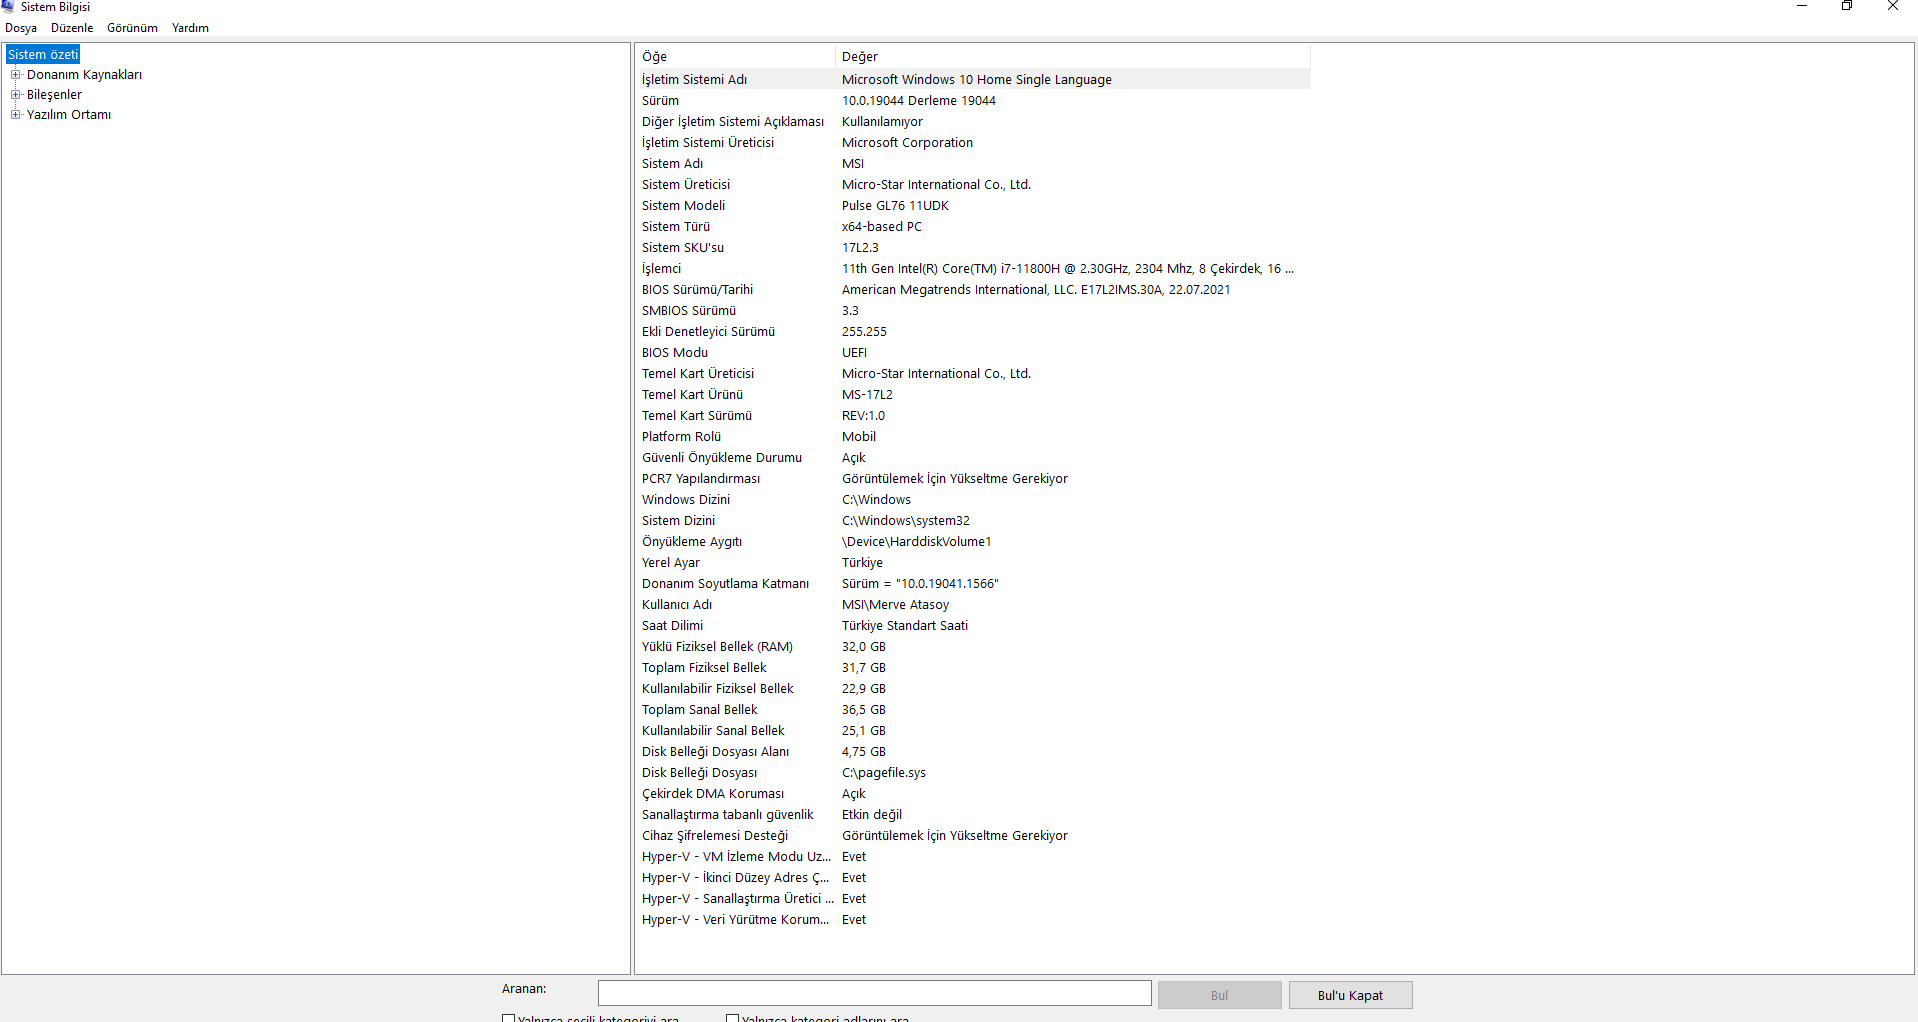Select the Bileşenler label

tap(54, 95)
